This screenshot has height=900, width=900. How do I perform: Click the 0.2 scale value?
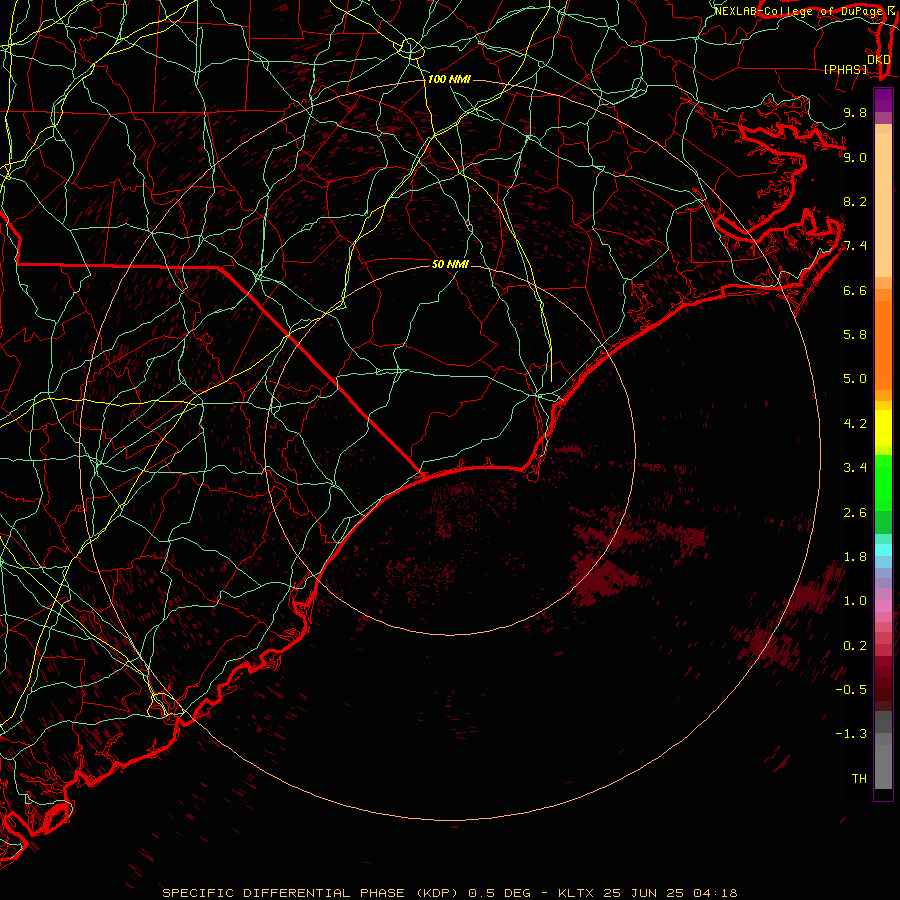[x=855, y=646]
